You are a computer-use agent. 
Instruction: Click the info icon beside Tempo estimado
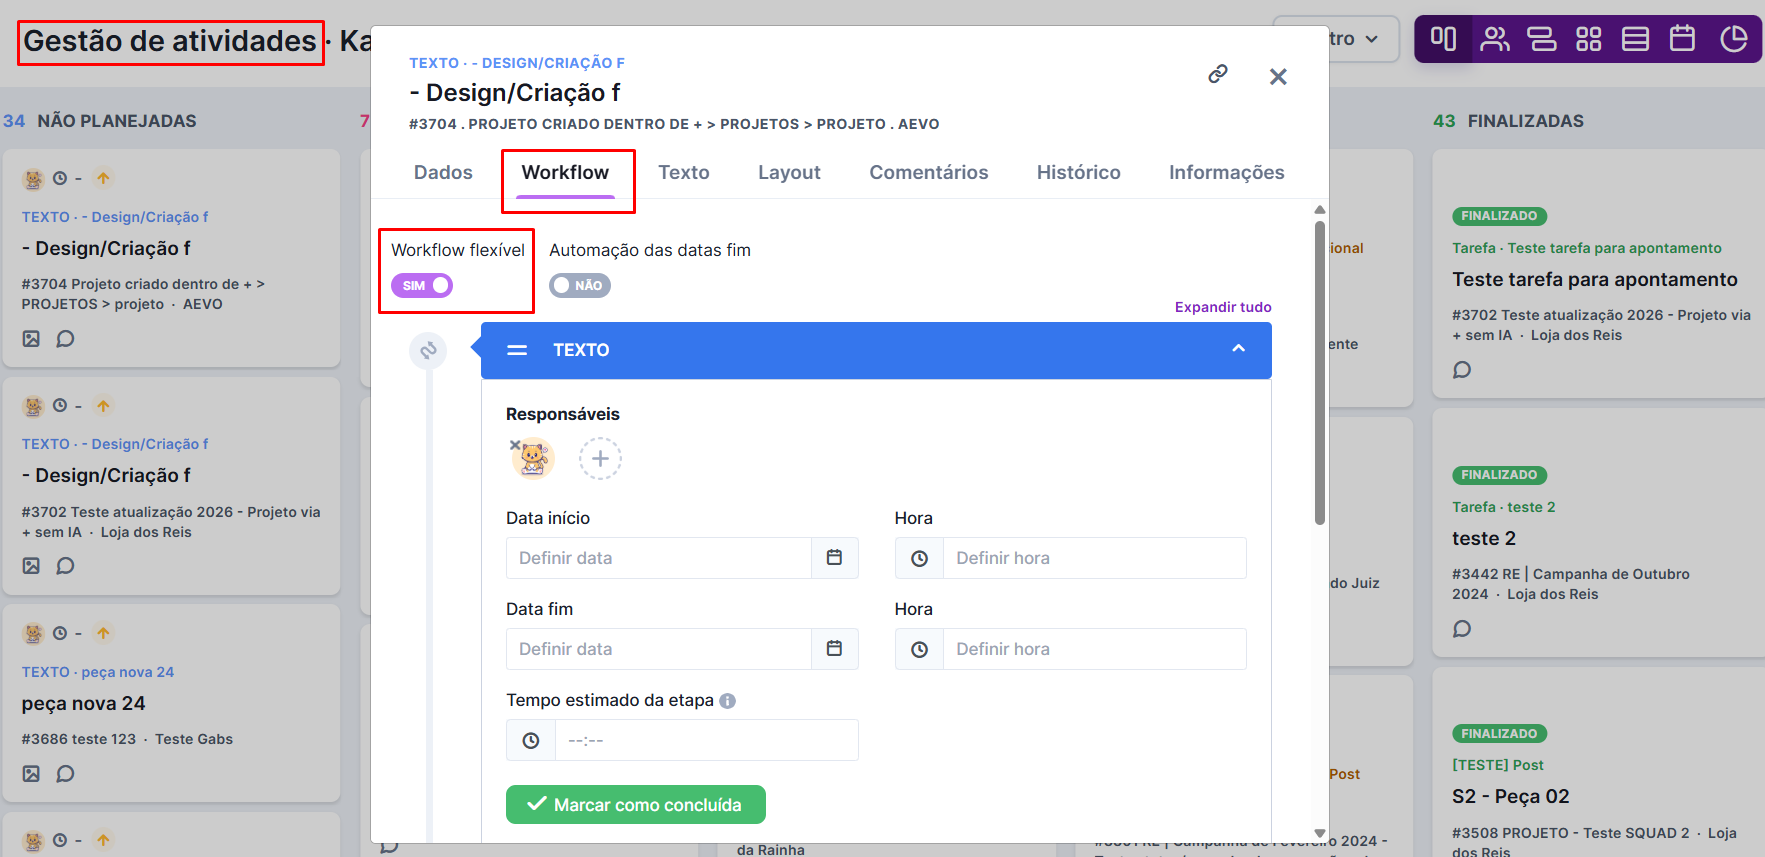[728, 701]
